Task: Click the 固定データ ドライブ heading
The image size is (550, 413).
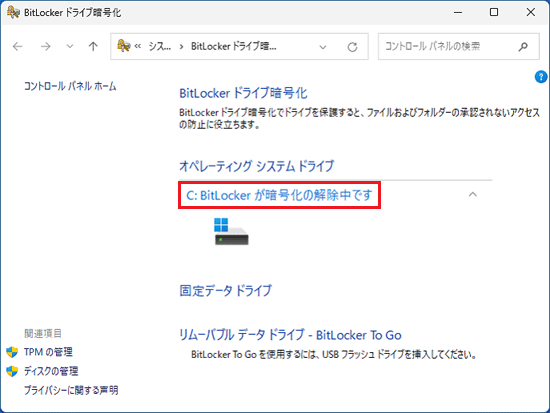Action: 226,291
